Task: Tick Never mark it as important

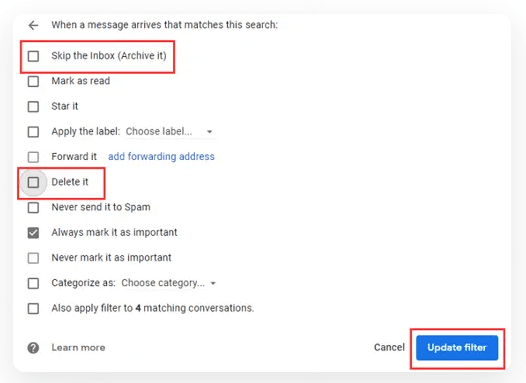Action: point(33,258)
